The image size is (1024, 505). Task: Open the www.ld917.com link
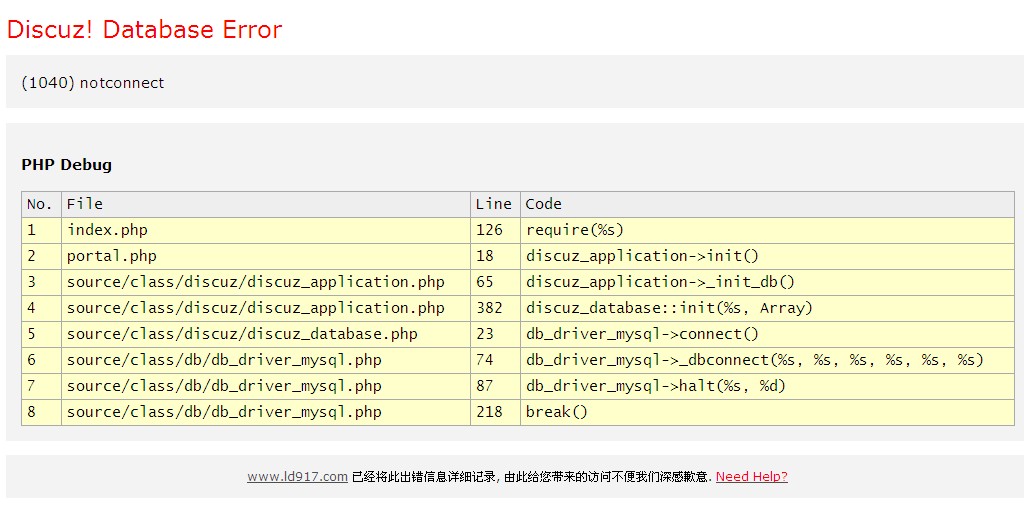tap(297, 477)
